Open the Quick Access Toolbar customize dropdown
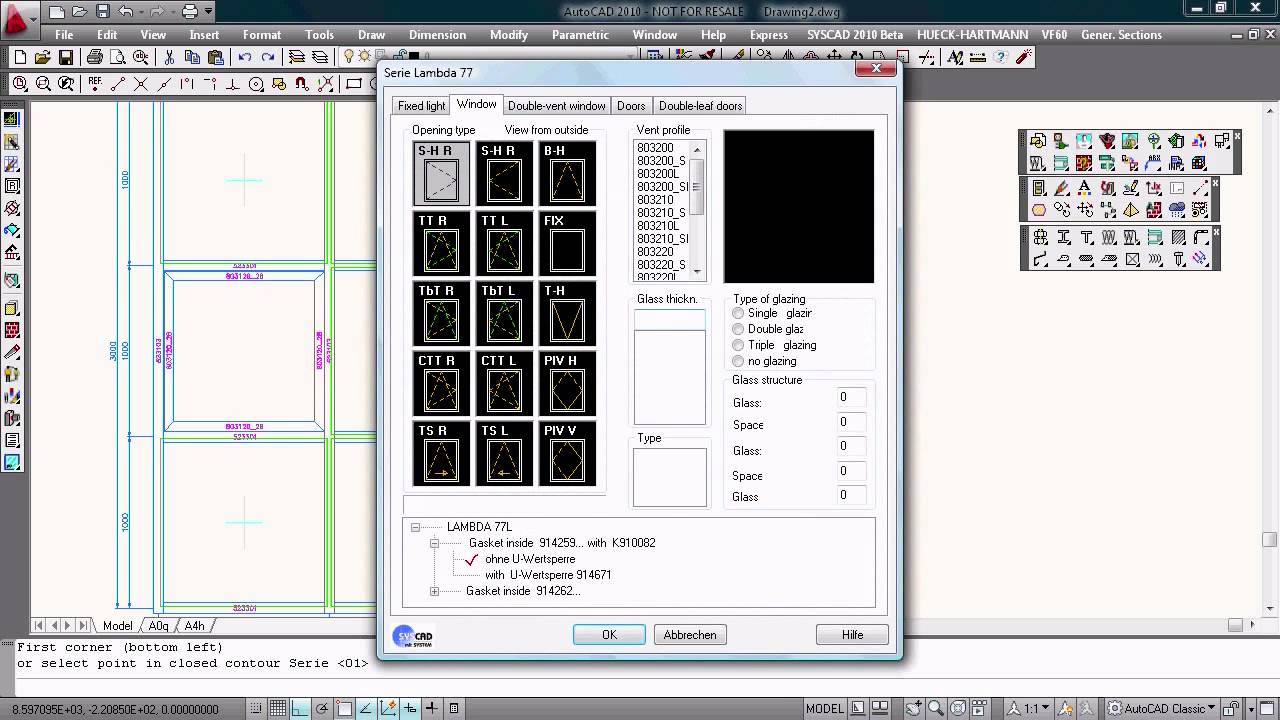Viewport: 1280px width, 720px height. tap(208, 12)
